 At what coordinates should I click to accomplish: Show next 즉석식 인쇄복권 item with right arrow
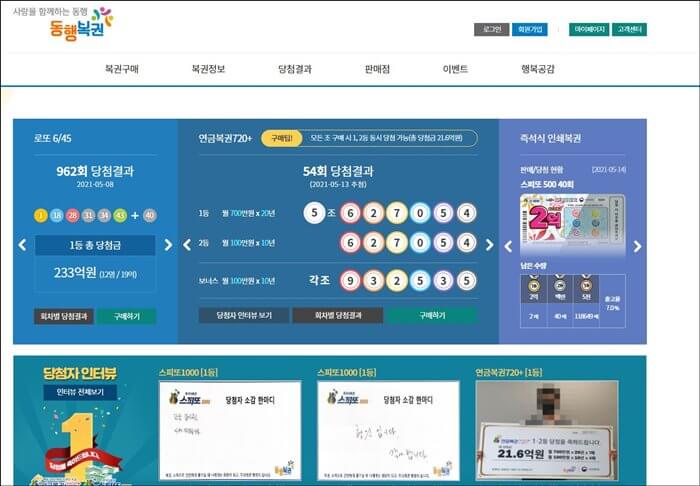pos(638,246)
